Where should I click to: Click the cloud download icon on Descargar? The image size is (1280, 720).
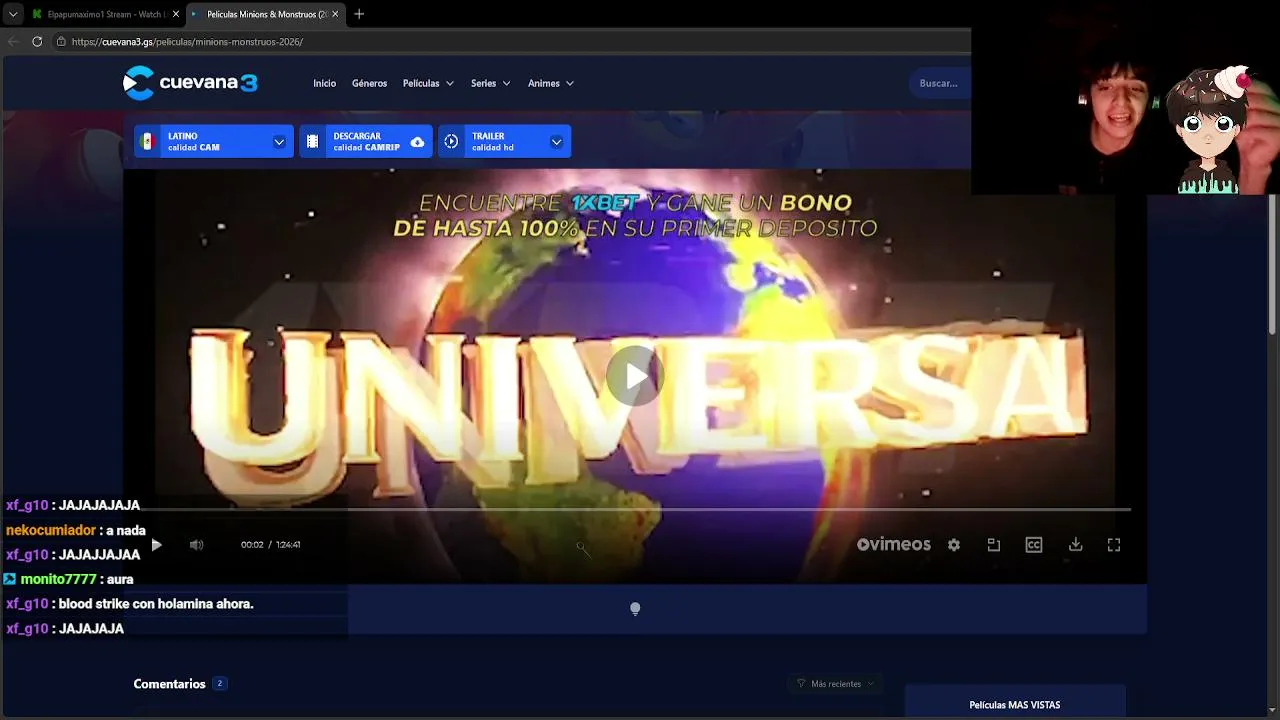[417, 142]
